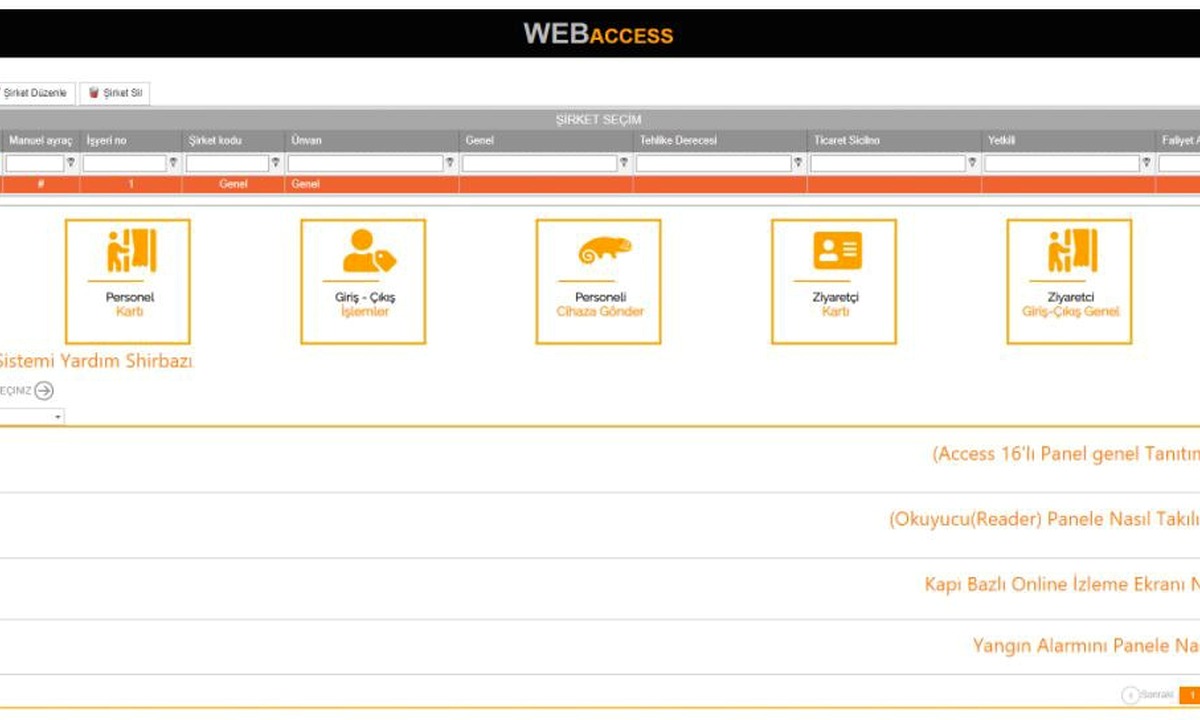Click the filter icon beside İşyeri no field
This screenshot has width=1200, height=720.
click(x=173, y=162)
